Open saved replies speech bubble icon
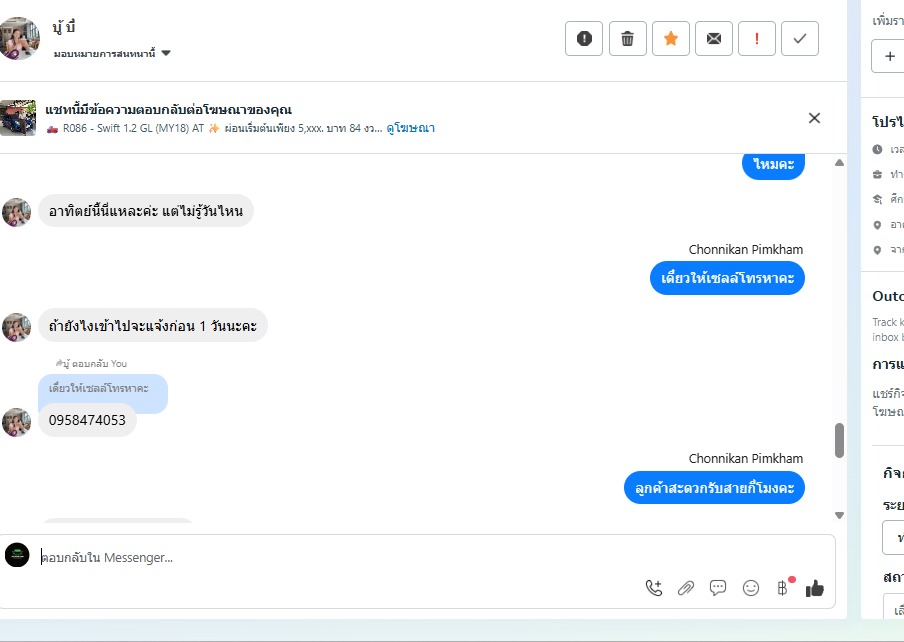Viewport: 904px width, 642px height. tap(718, 588)
